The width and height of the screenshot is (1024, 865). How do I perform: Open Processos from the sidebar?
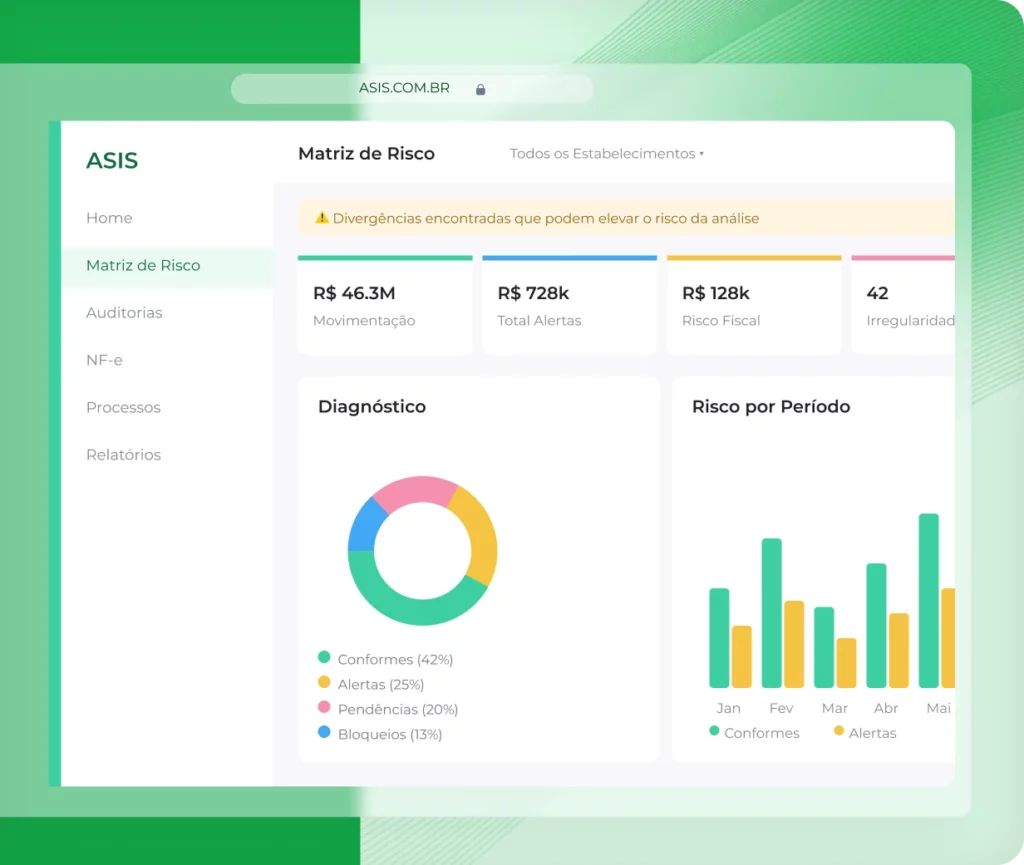[123, 407]
